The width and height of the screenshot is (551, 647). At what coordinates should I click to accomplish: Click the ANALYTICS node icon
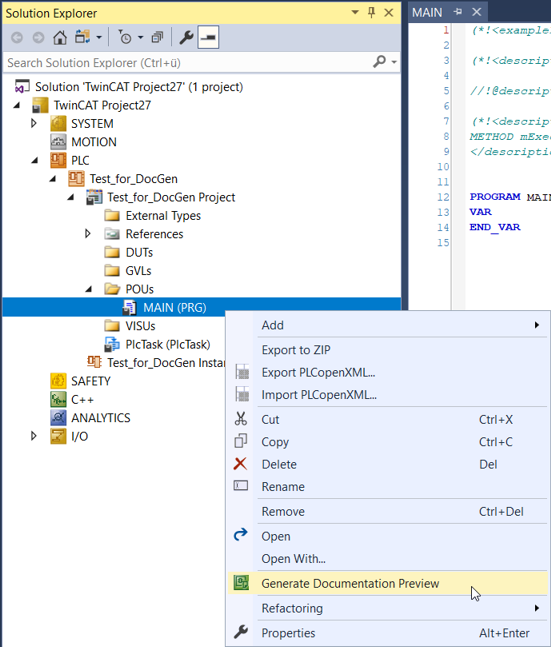[58, 418]
